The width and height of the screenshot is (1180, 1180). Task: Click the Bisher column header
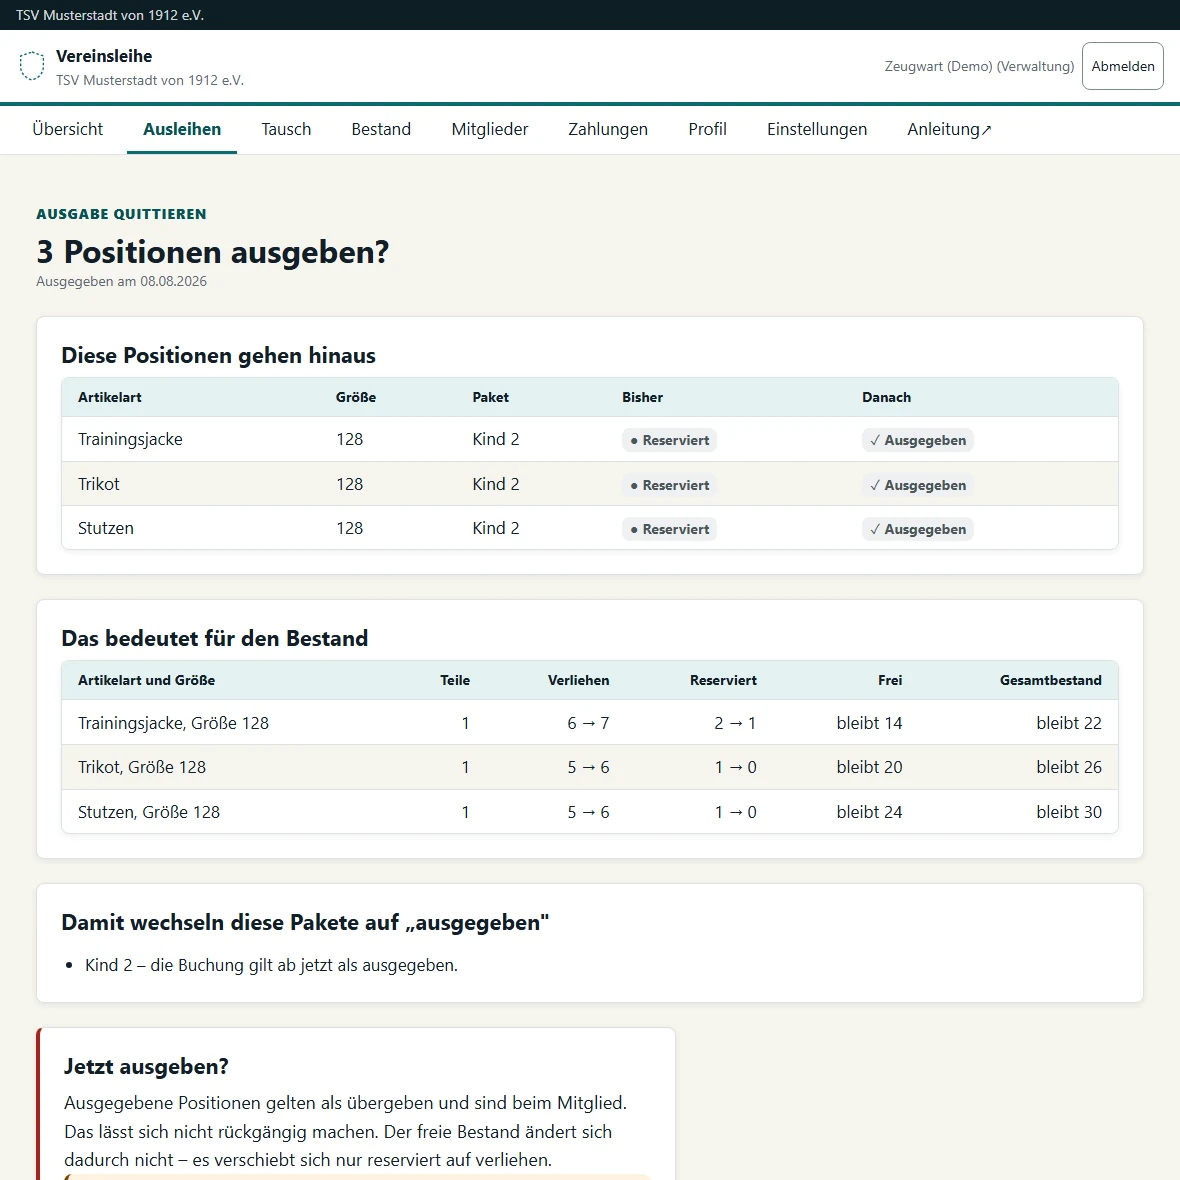[x=643, y=397]
